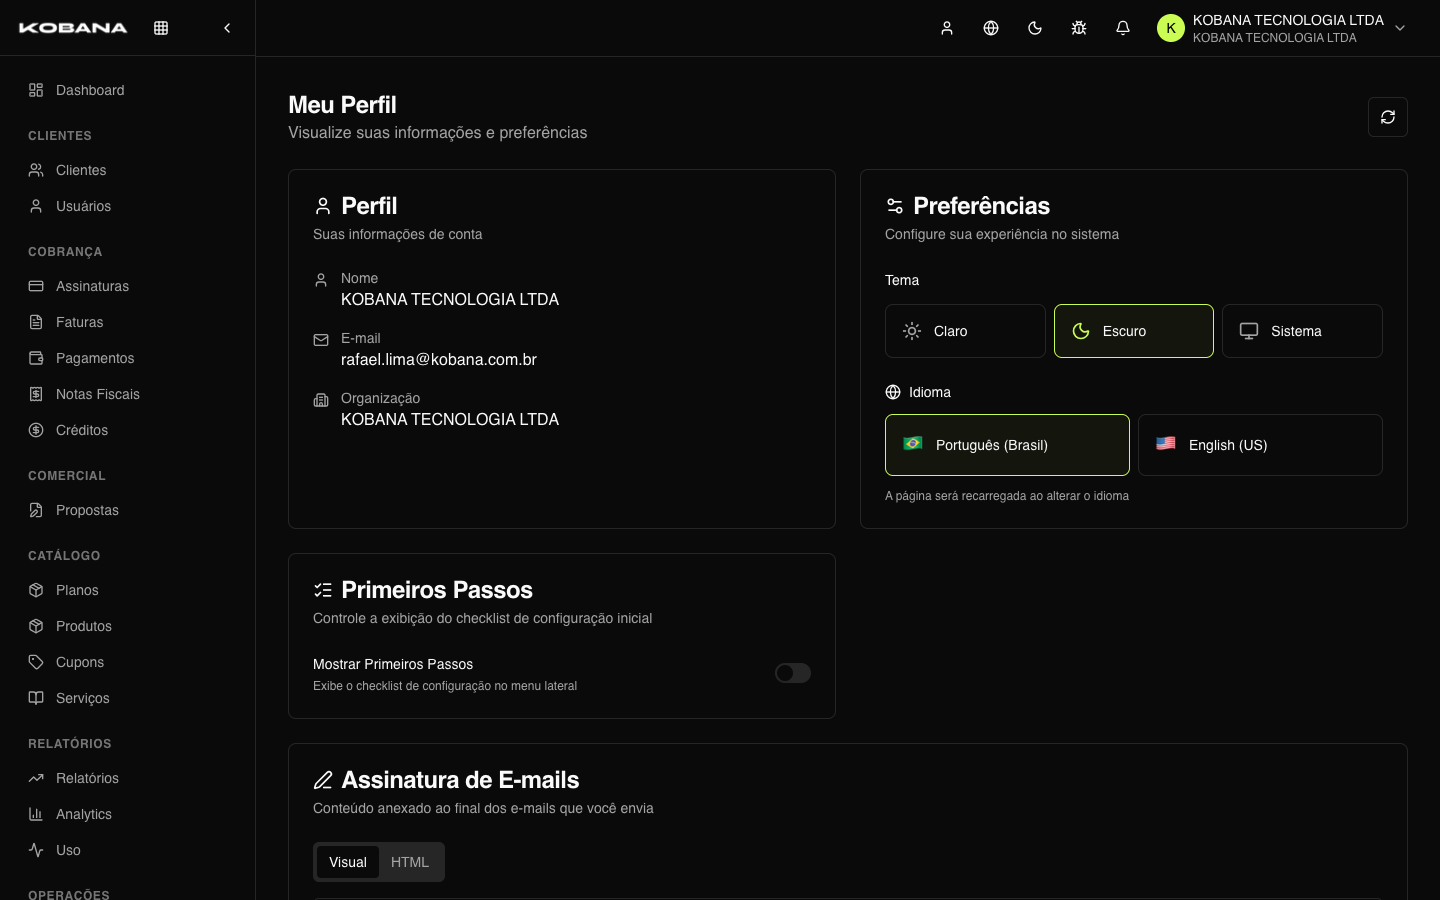Switch to the Visual signature tab
Image resolution: width=1440 pixels, height=900 pixels.
point(348,862)
